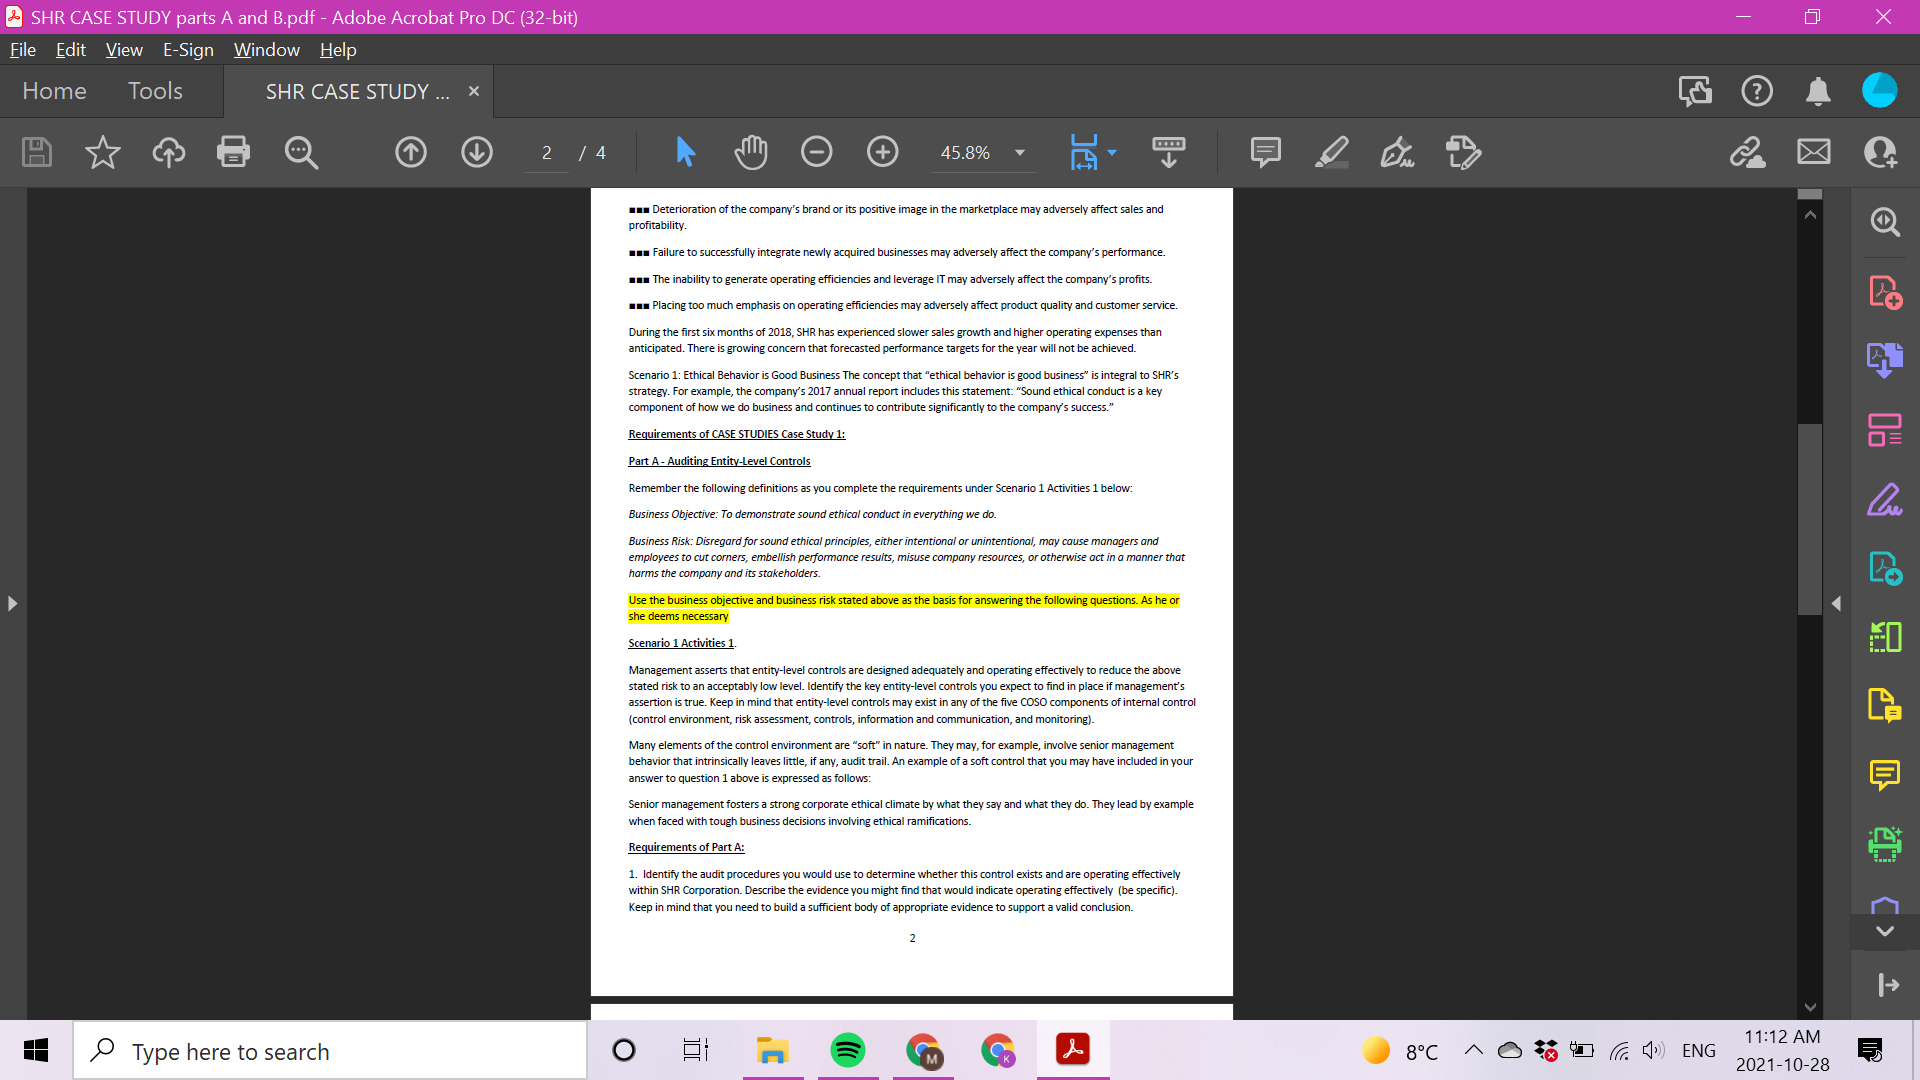
Task: Star the document as favorite
Action: pyautogui.click(x=101, y=152)
